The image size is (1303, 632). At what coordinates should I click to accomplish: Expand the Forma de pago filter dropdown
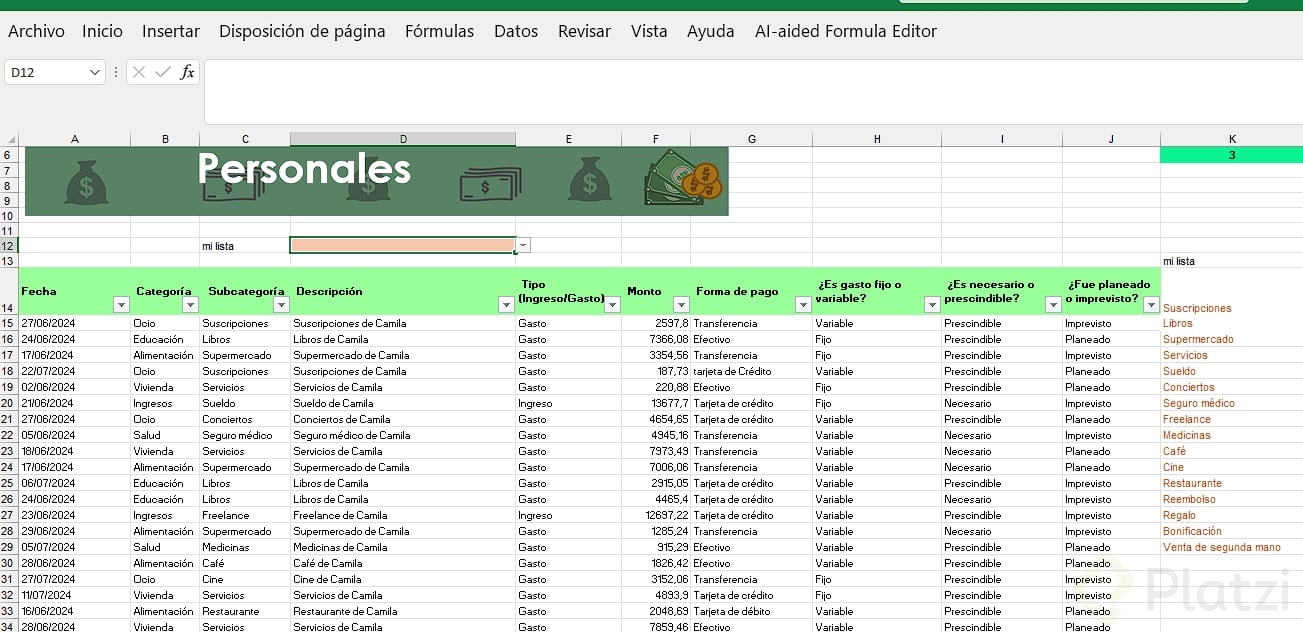[x=803, y=305]
